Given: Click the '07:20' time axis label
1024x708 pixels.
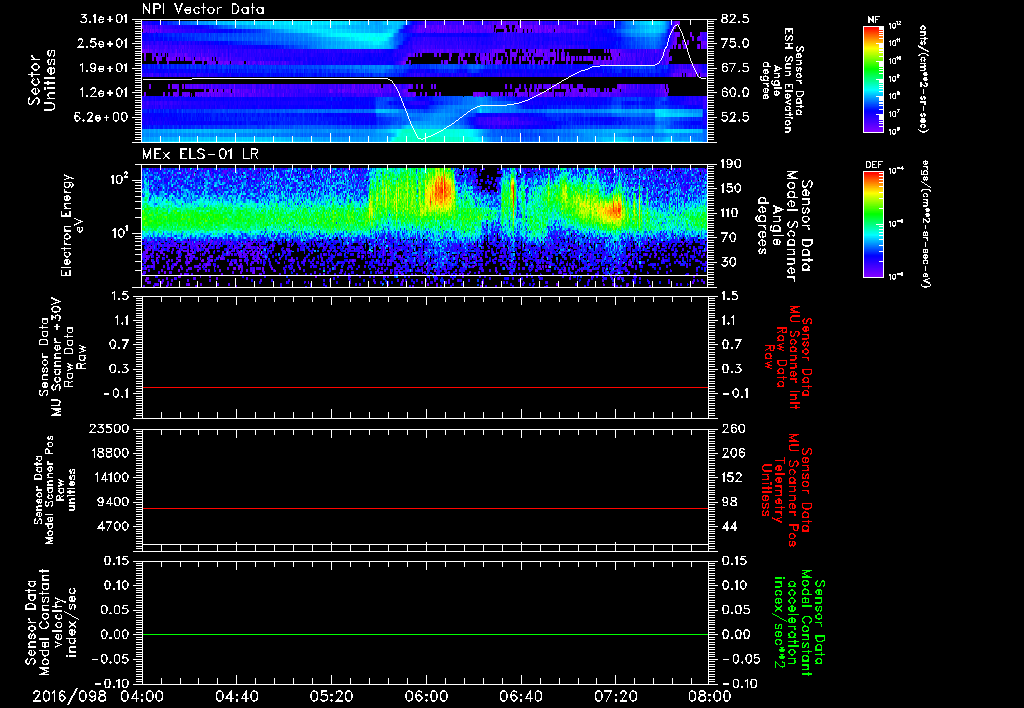Looking at the screenshot, I should coord(615,696).
